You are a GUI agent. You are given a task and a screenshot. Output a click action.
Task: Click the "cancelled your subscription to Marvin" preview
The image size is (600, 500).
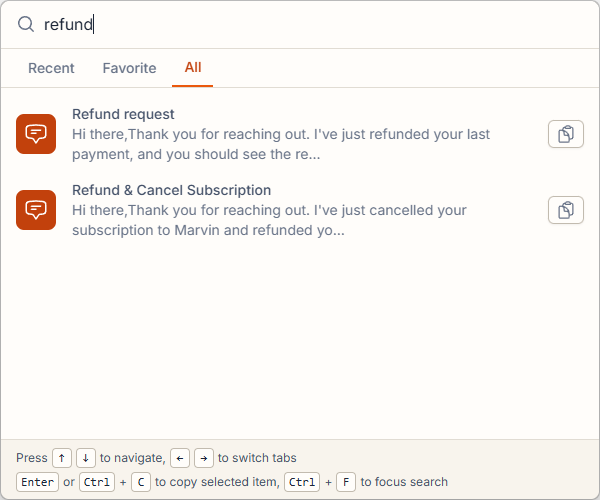269,220
